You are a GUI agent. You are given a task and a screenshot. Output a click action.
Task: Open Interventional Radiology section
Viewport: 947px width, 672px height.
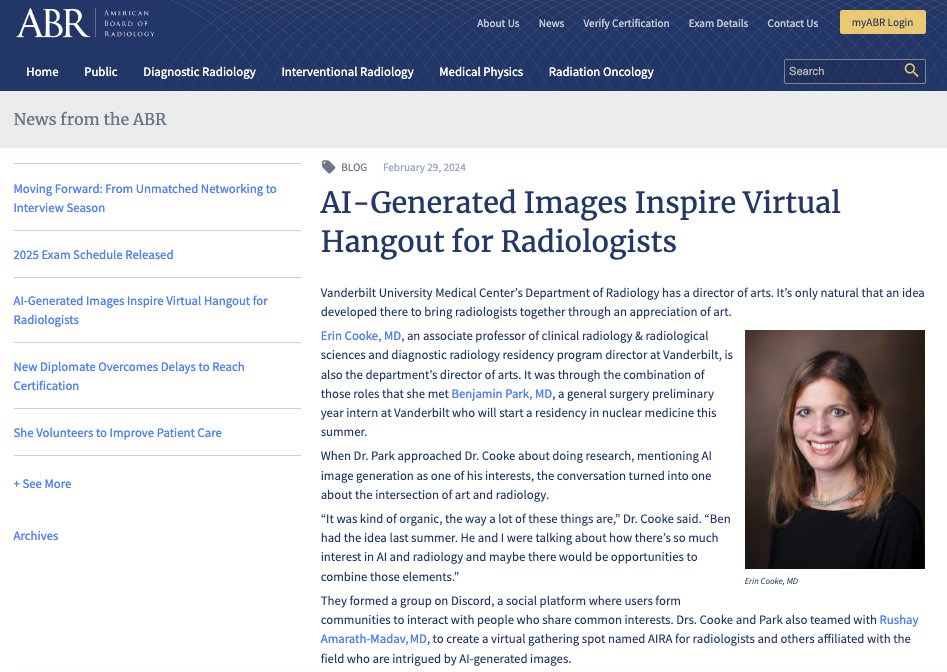pos(347,72)
